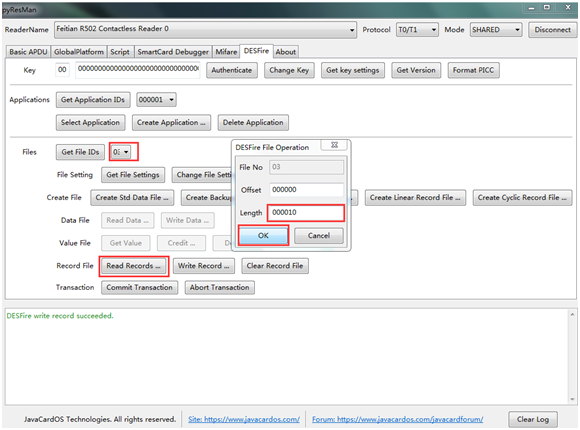The width and height of the screenshot is (580, 430).
Task: Open the SmartCard Debugger tab
Action: [x=173, y=52]
